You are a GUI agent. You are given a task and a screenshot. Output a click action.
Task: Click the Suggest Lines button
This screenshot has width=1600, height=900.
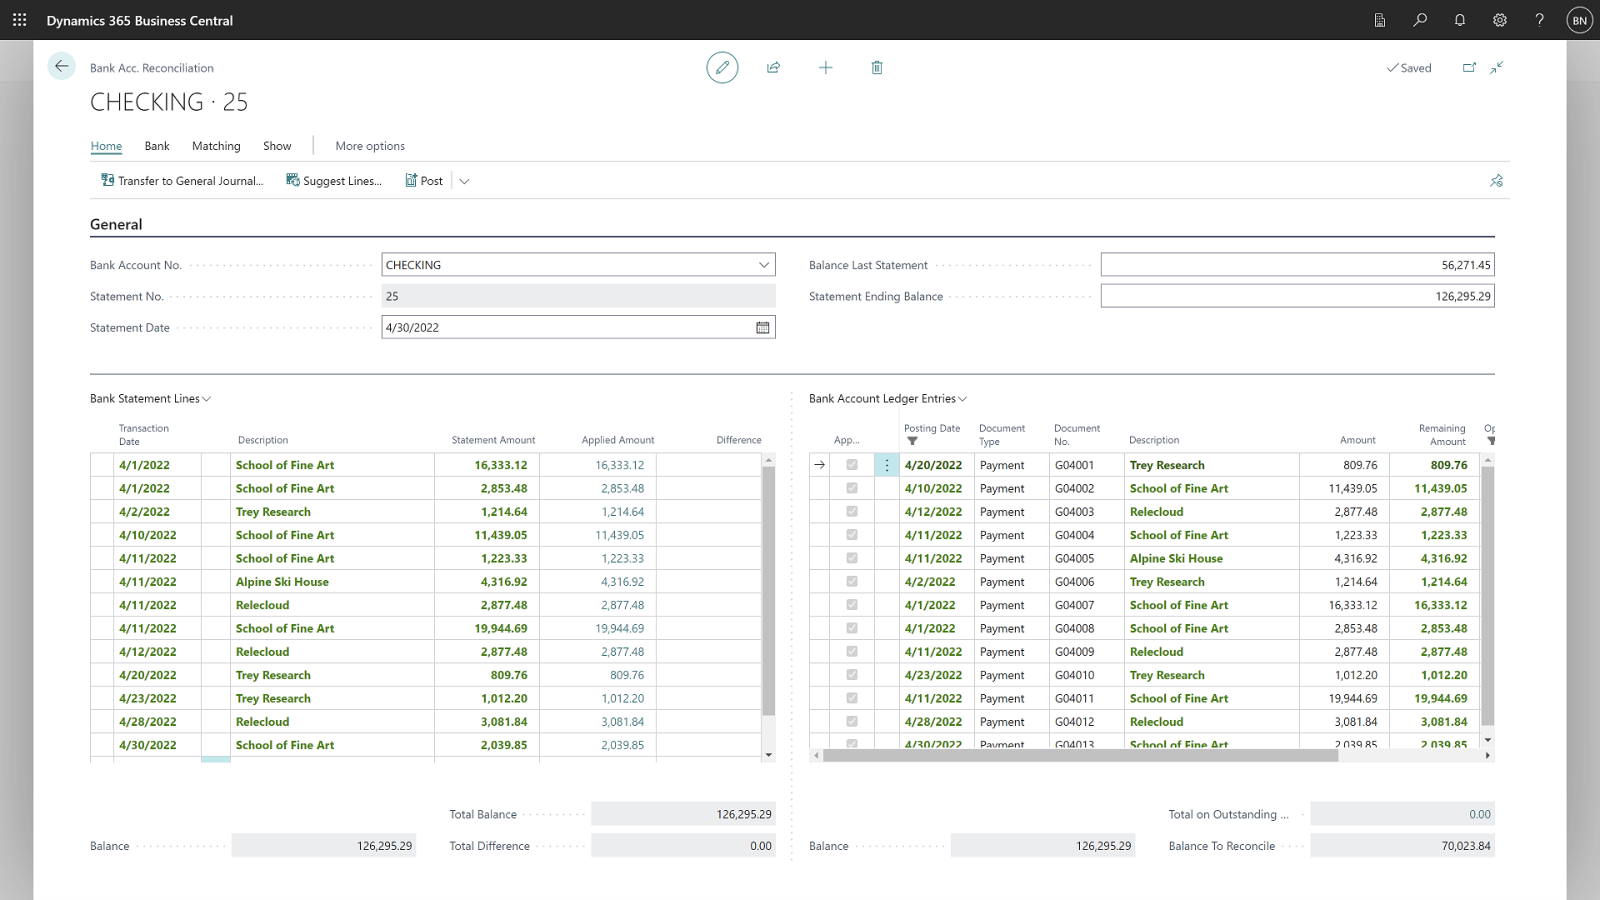pos(334,181)
